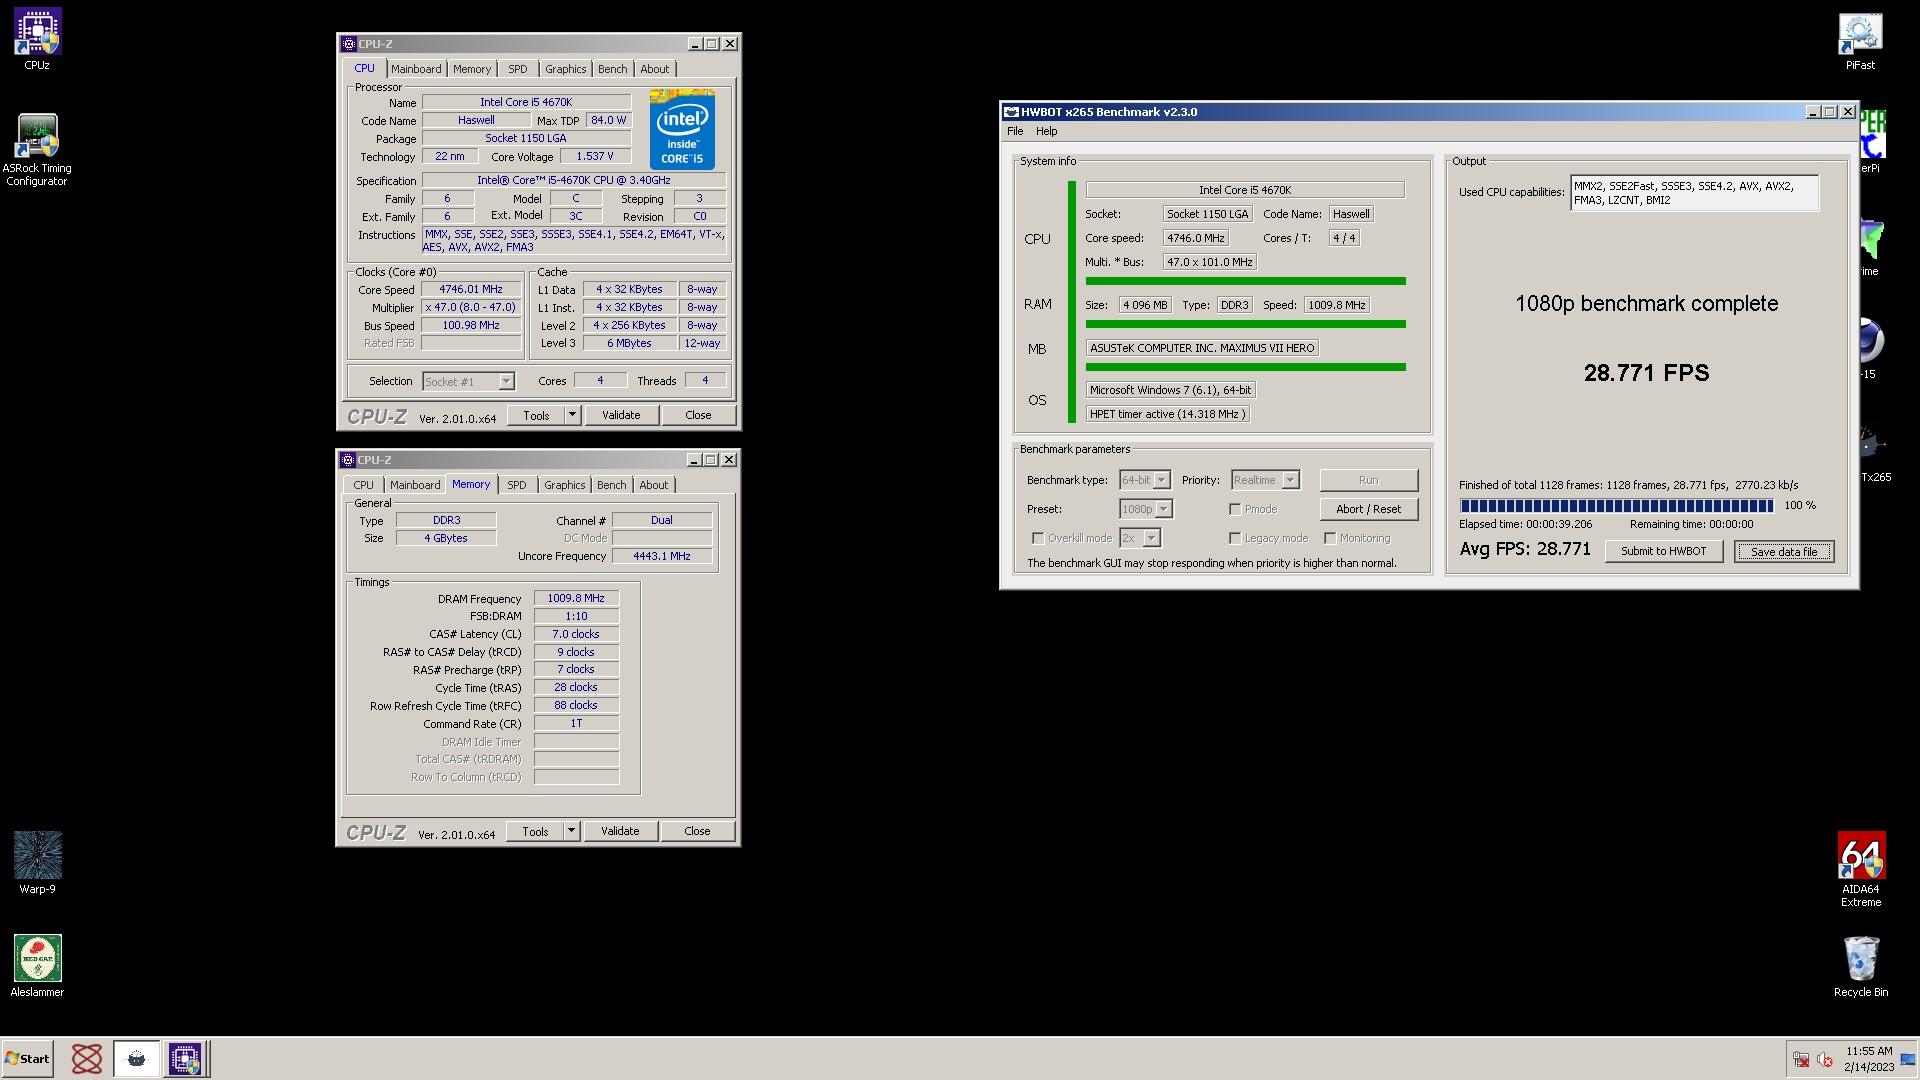1920x1080 pixels.
Task: Open ASRock Timing Configurator desktop icon
Action: [37, 150]
